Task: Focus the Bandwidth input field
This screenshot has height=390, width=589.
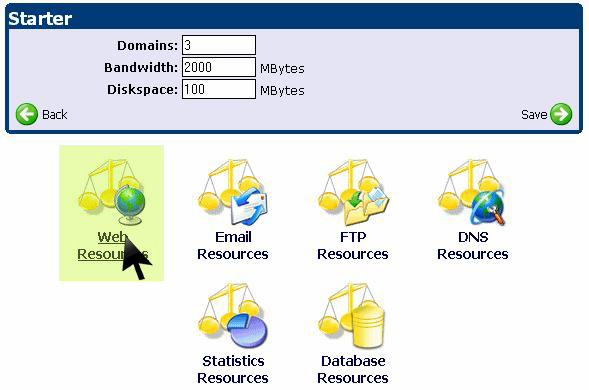Action: pos(219,67)
